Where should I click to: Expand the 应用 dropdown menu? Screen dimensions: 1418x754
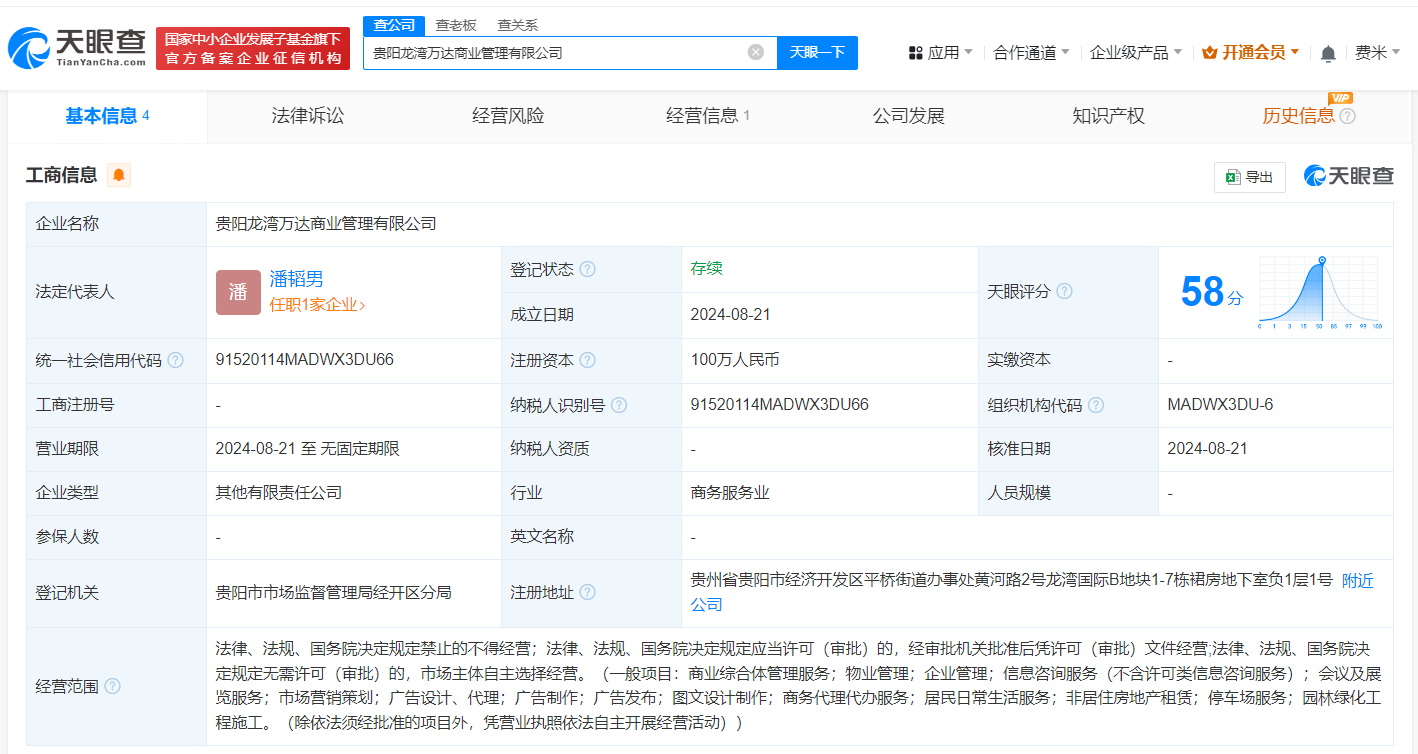[940, 53]
